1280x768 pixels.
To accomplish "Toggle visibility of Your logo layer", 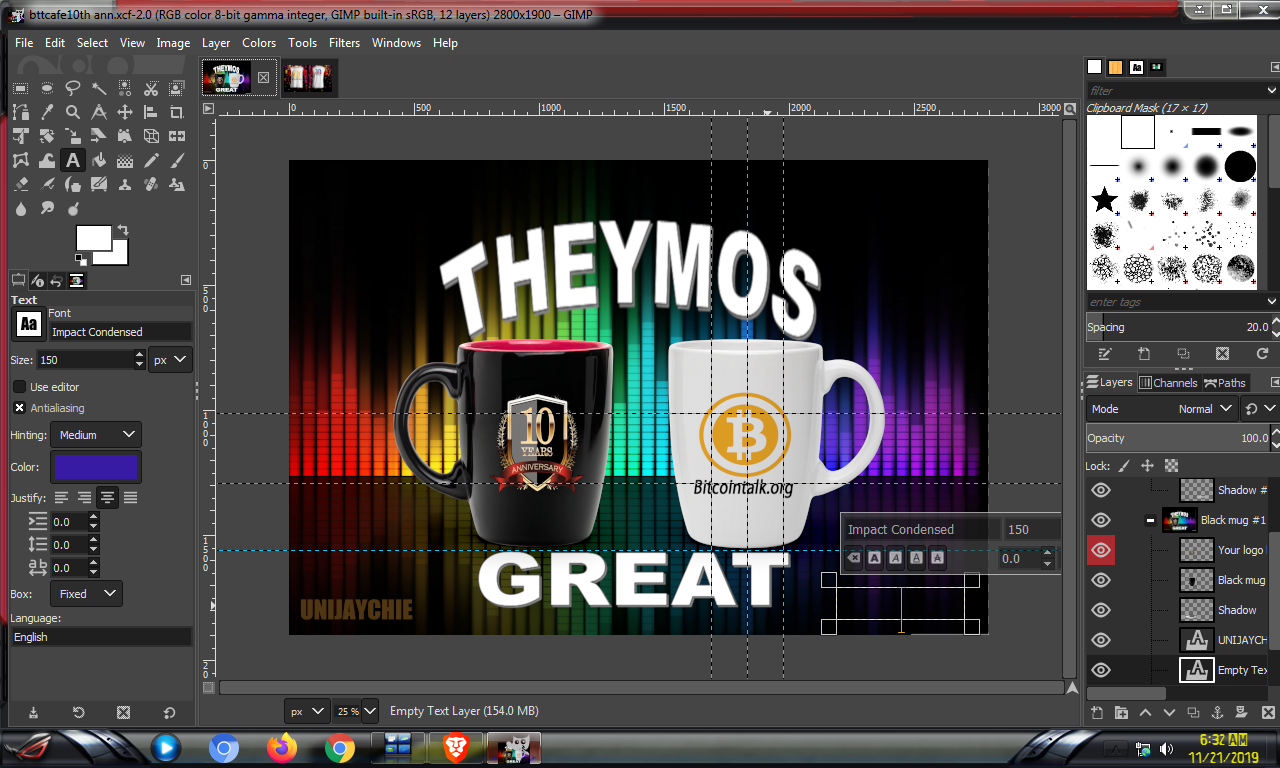I will pyautogui.click(x=1101, y=550).
